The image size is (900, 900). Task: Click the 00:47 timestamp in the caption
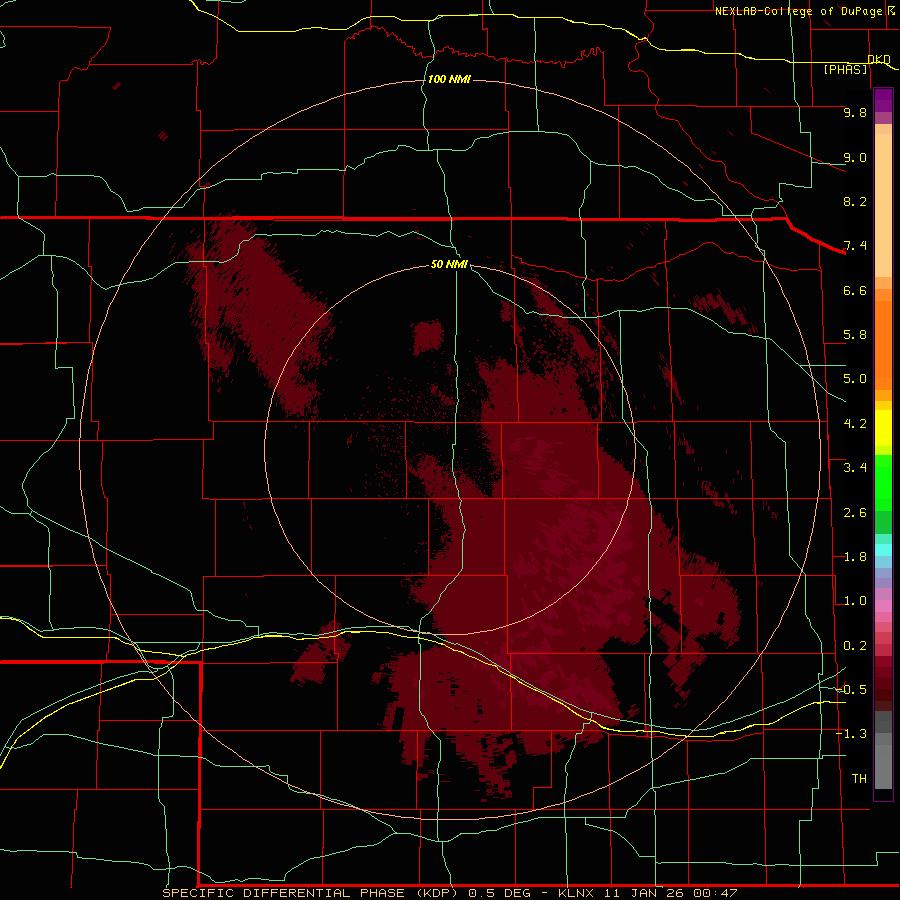click(715, 893)
